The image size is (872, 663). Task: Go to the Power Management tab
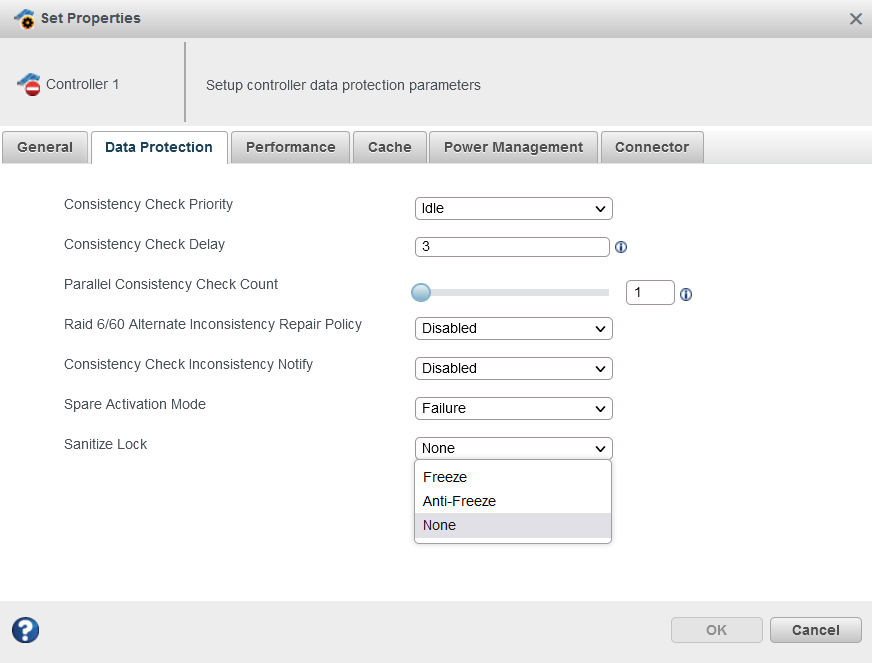coord(513,147)
